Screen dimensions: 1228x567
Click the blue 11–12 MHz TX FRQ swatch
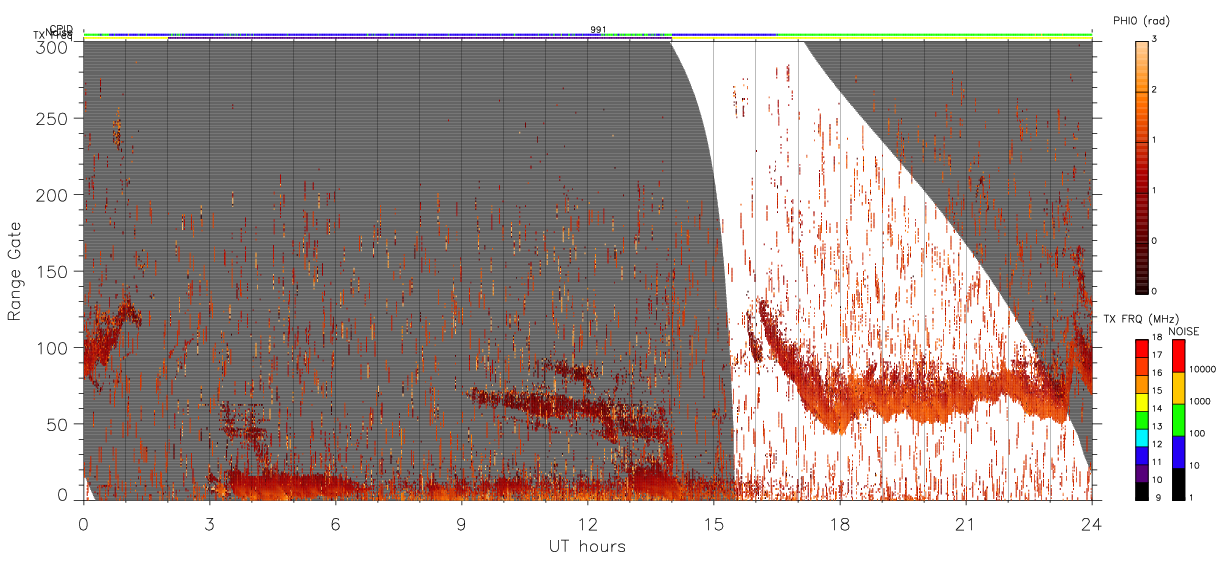pyautogui.click(x=1141, y=454)
